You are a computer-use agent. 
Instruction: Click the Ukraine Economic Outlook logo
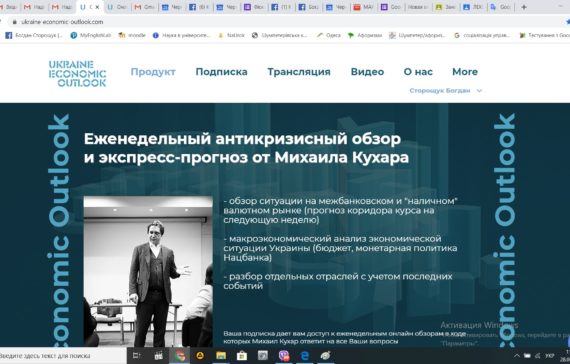tap(77, 74)
